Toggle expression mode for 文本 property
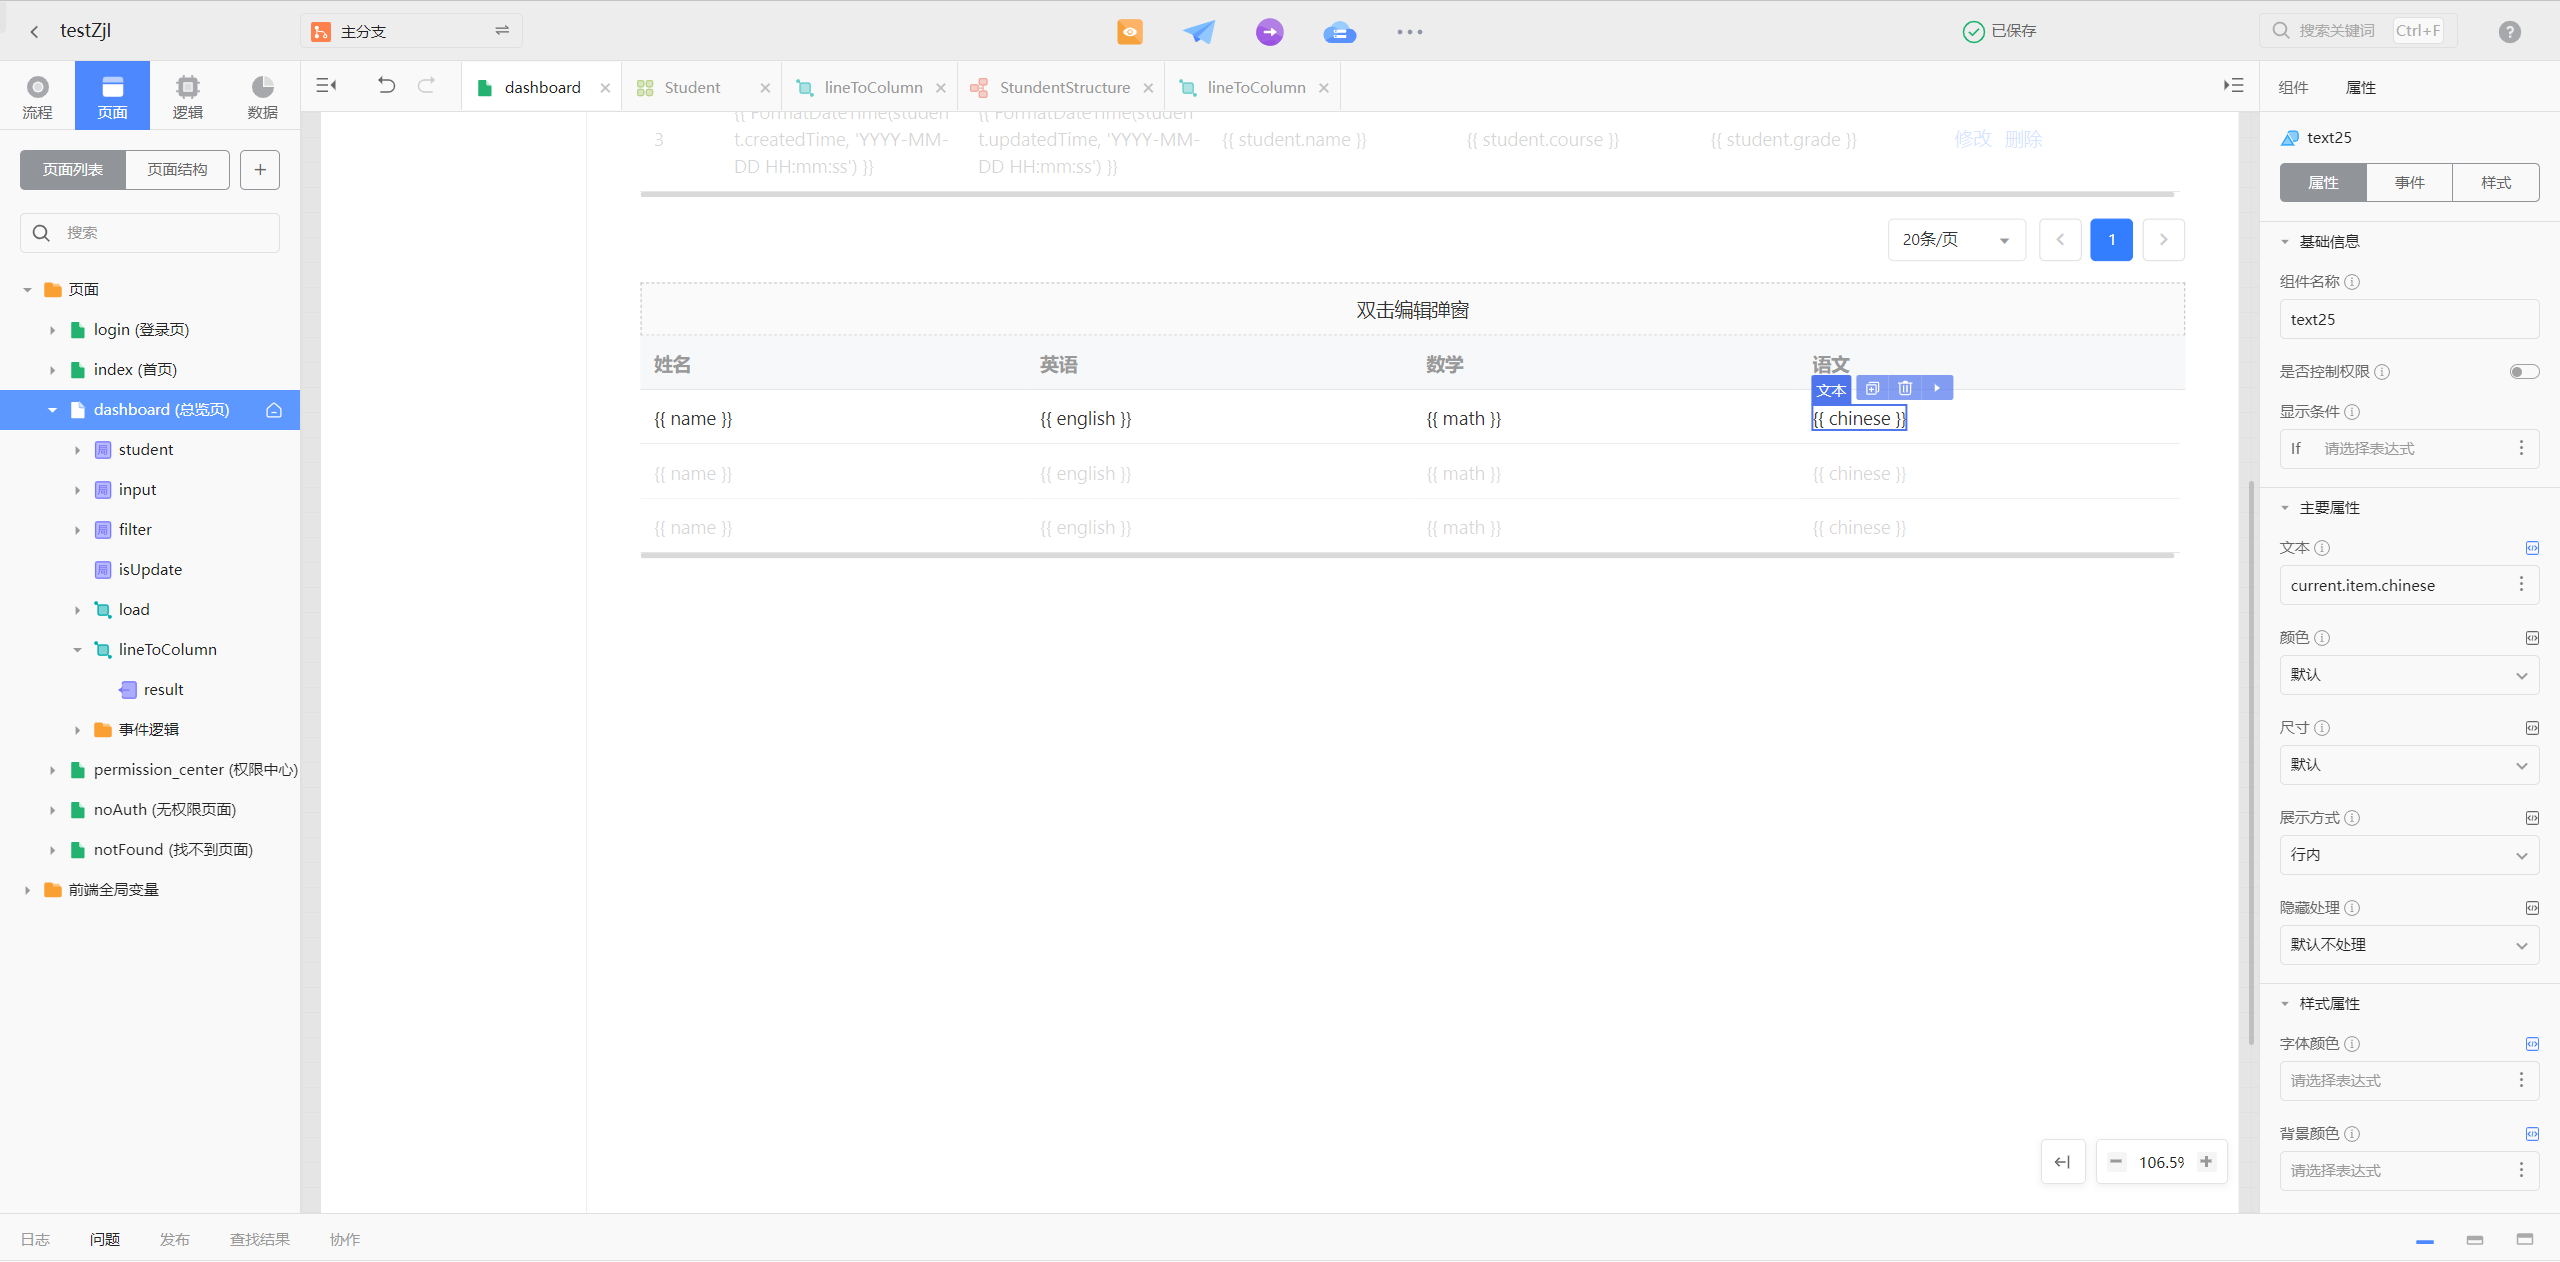2560x1262 pixels. [x=2532, y=548]
